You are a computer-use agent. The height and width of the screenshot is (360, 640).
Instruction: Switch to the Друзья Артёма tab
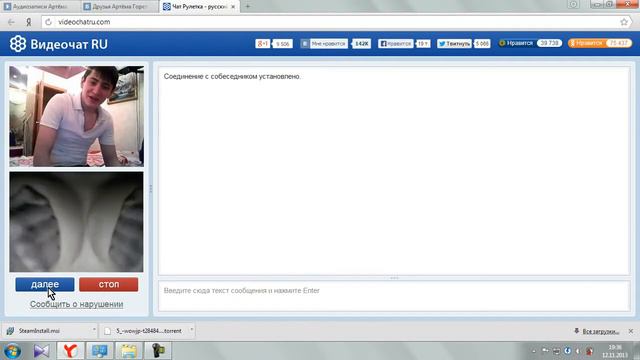(x=119, y=7)
